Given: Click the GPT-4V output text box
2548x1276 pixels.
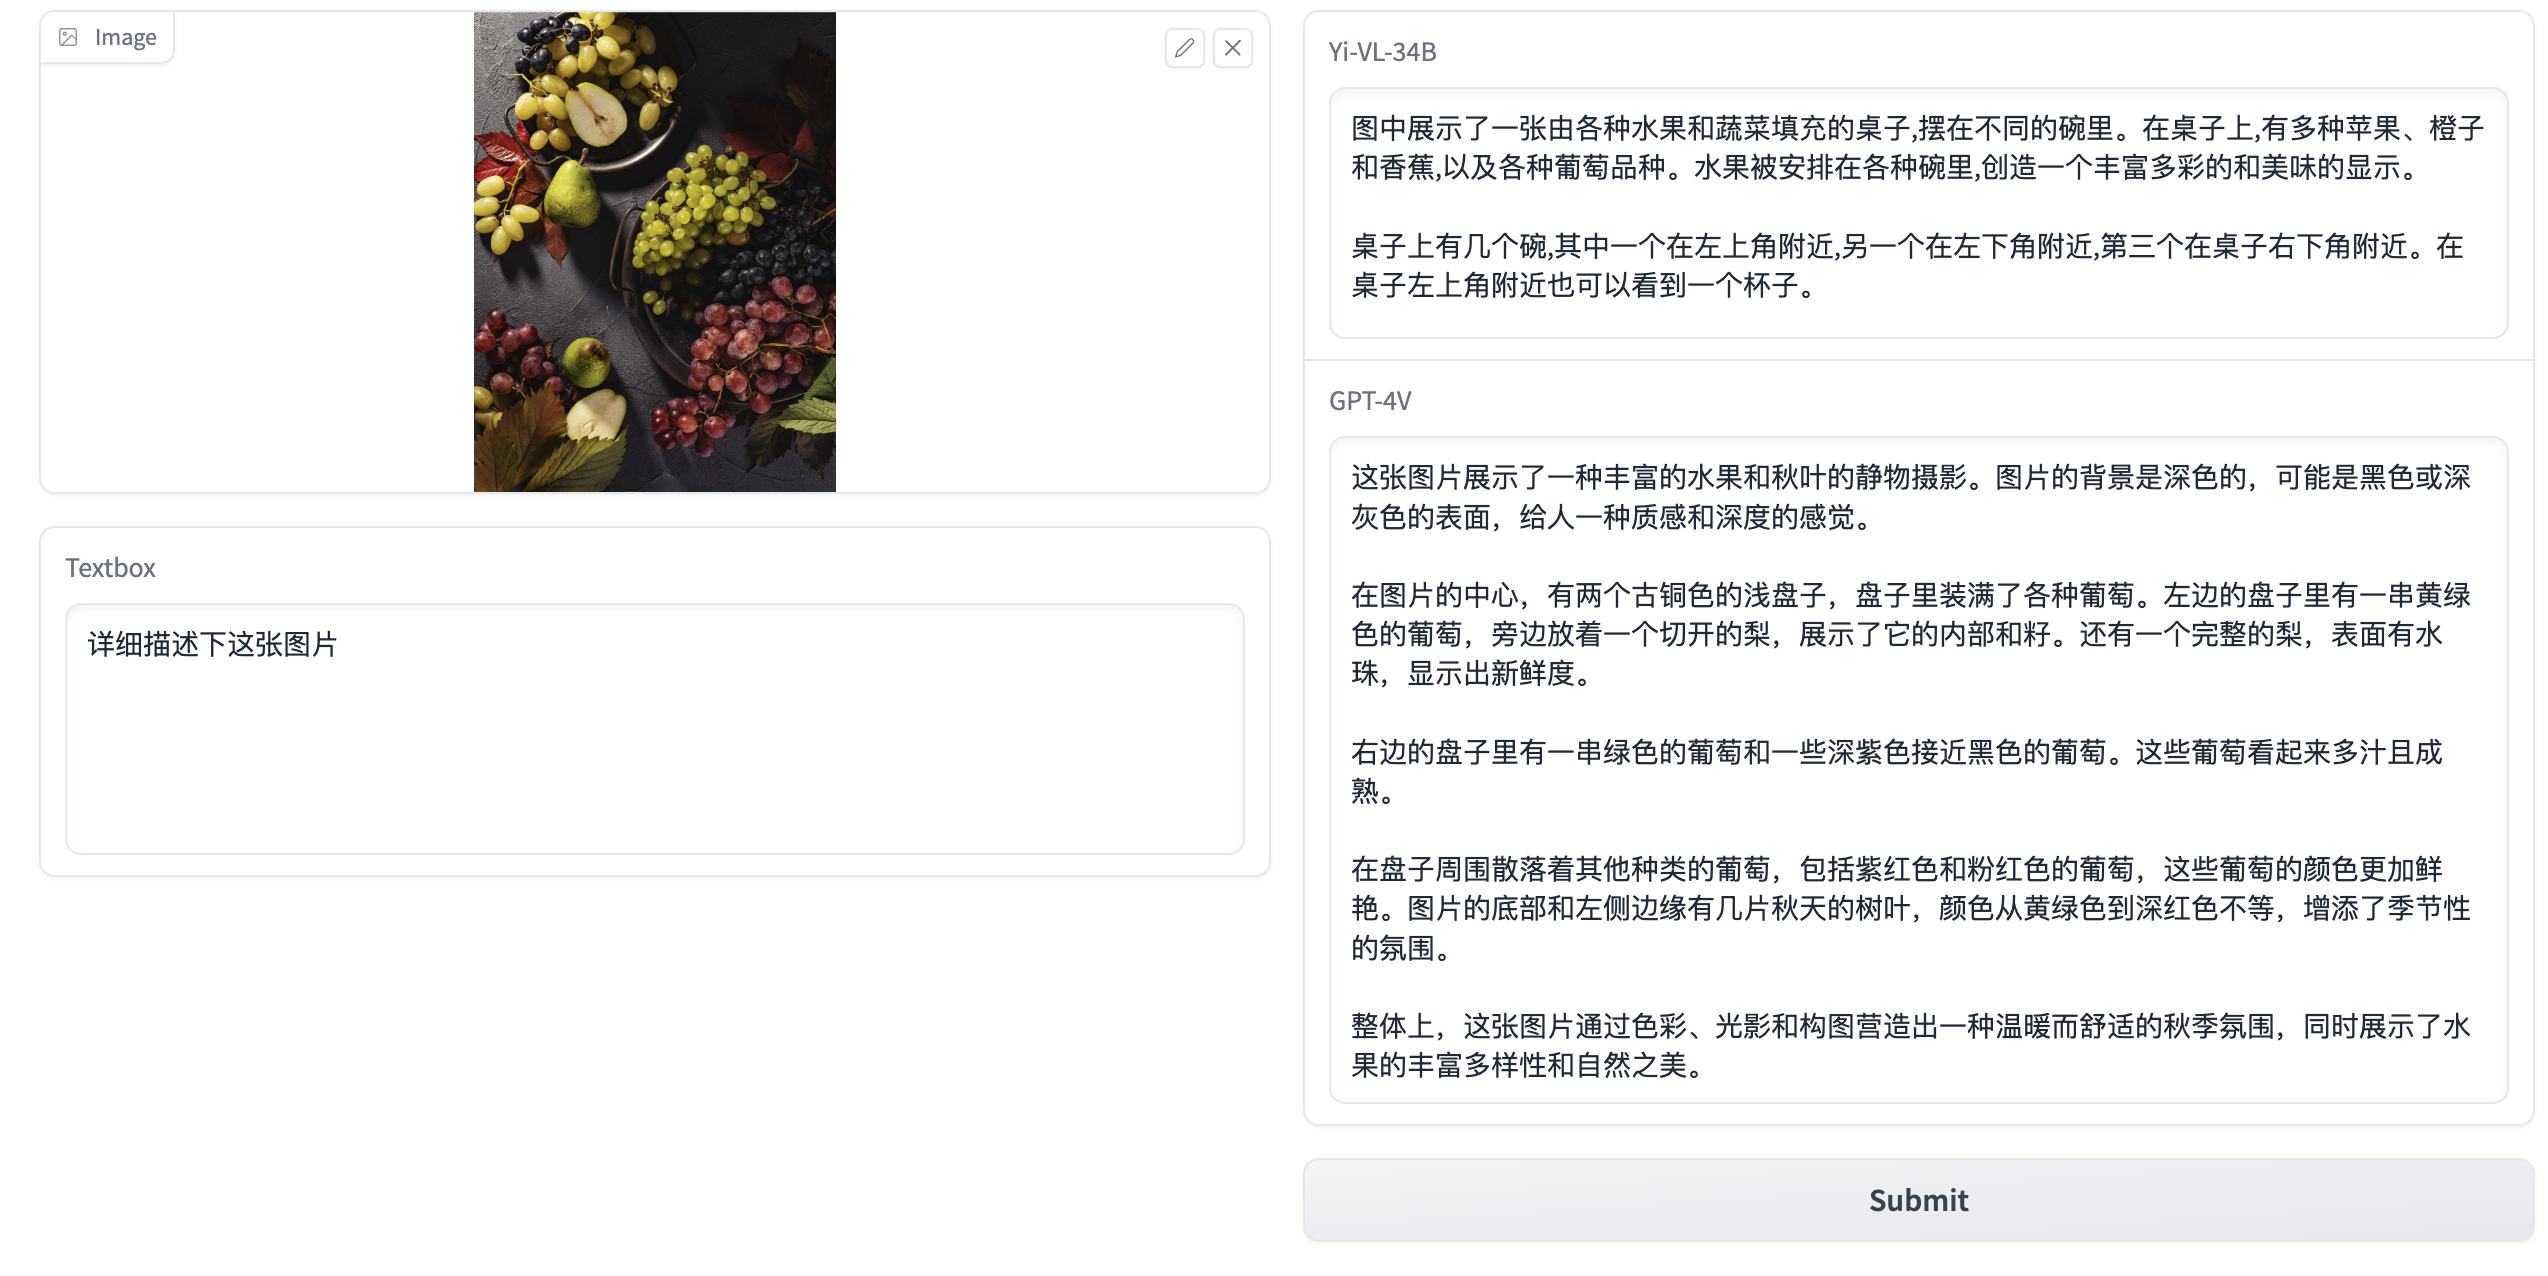Looking at the screenshot, I should tap(1917, 770).
